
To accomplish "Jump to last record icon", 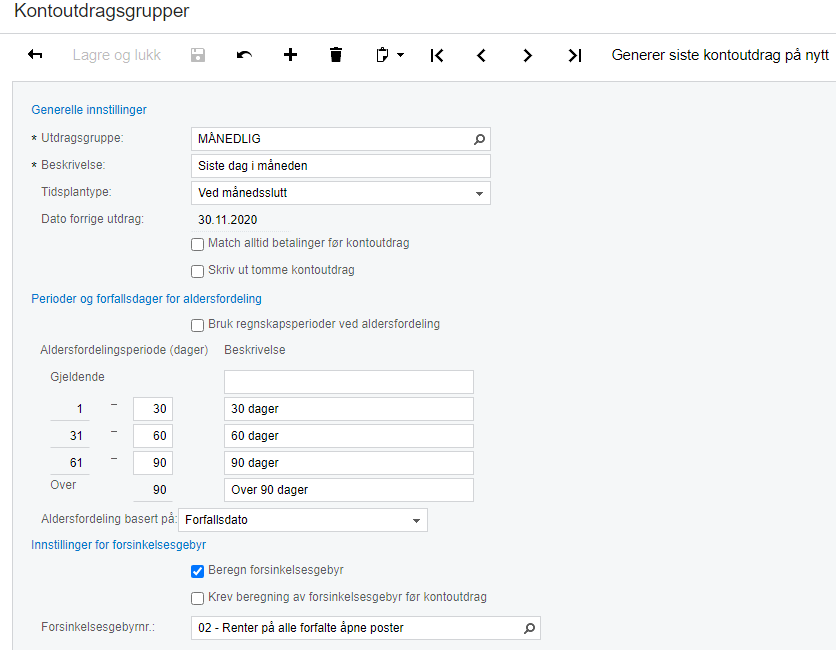I will point(574,55).
